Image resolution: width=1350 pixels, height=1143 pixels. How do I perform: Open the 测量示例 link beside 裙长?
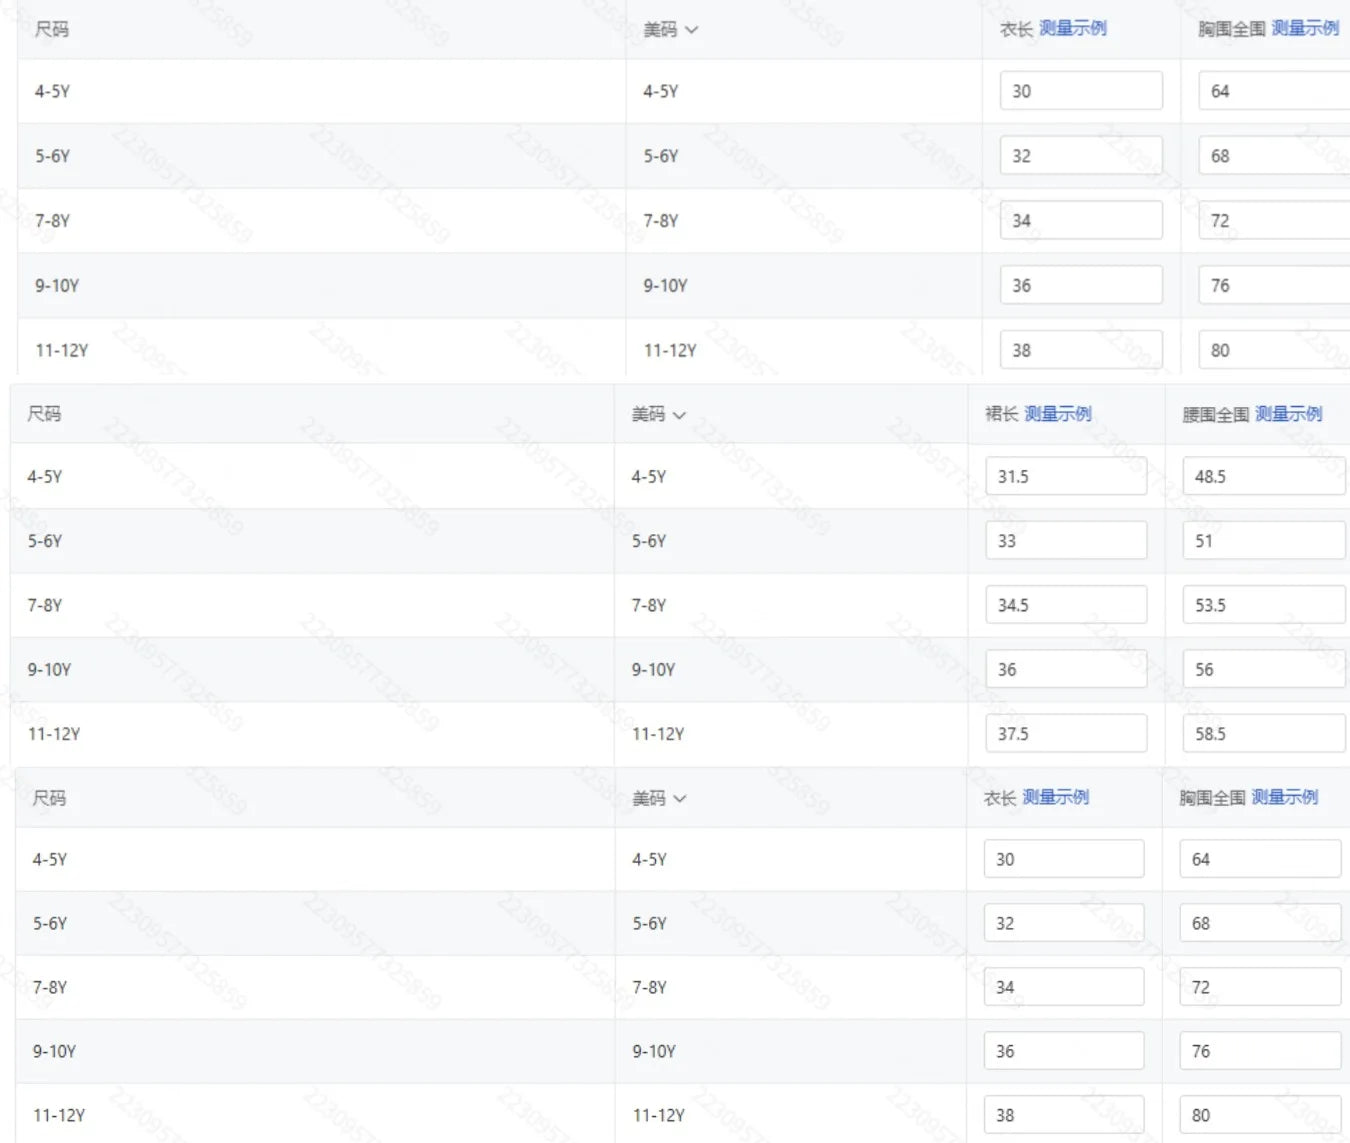point(1058,413)
